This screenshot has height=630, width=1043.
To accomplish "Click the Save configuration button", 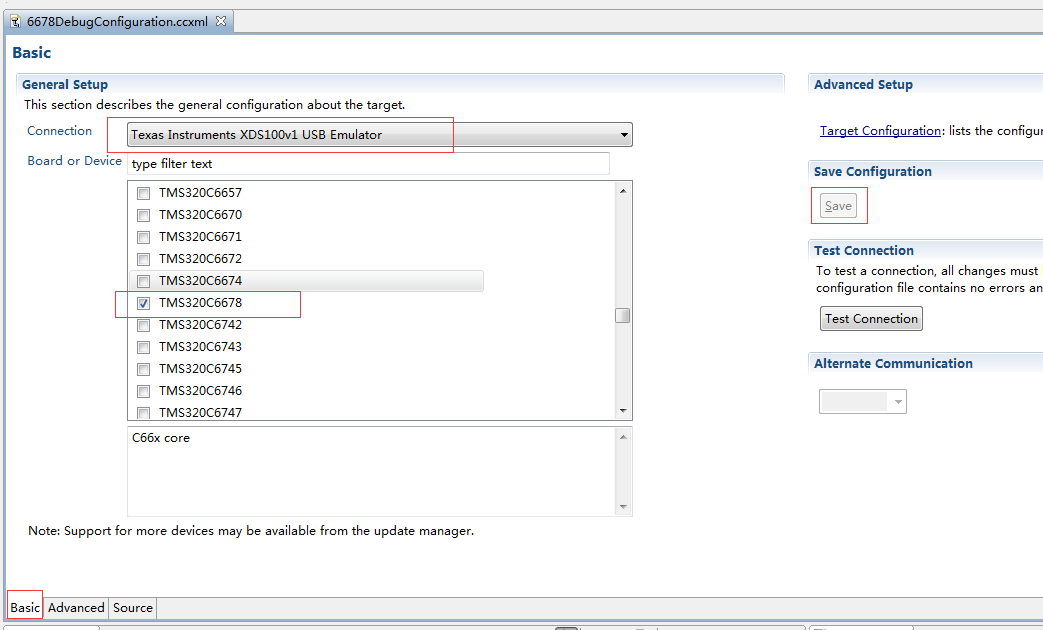I will [838, 206].
